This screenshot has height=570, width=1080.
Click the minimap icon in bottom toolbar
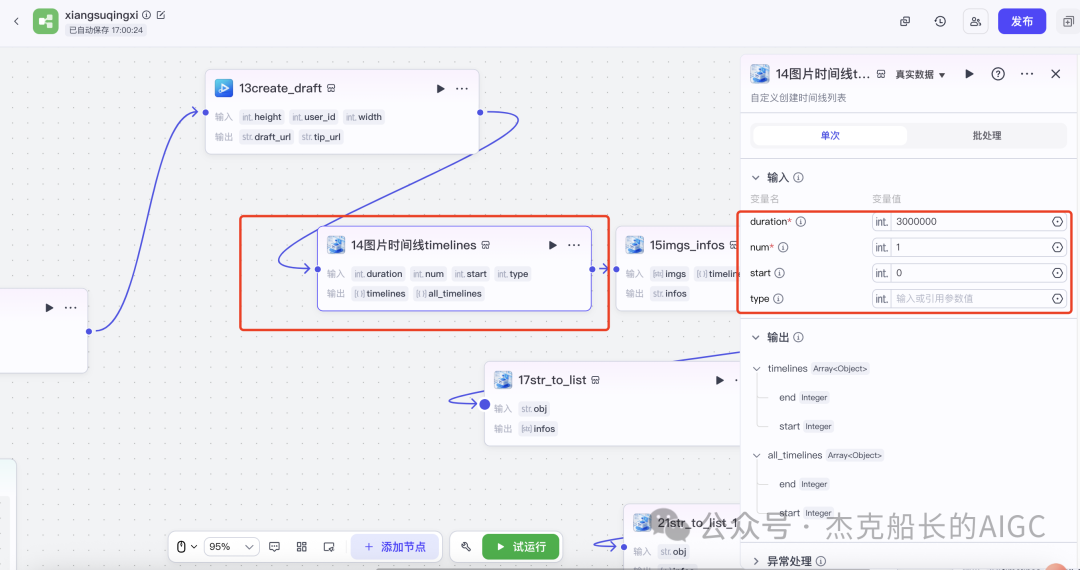329,547
